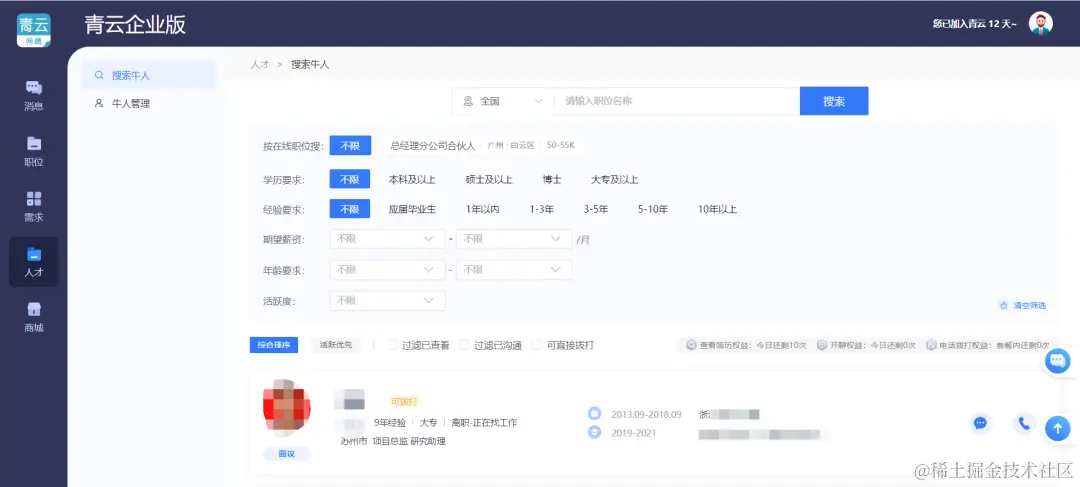Select 5-10年 experience filter

pyautogui.click(x=653, y=209)
